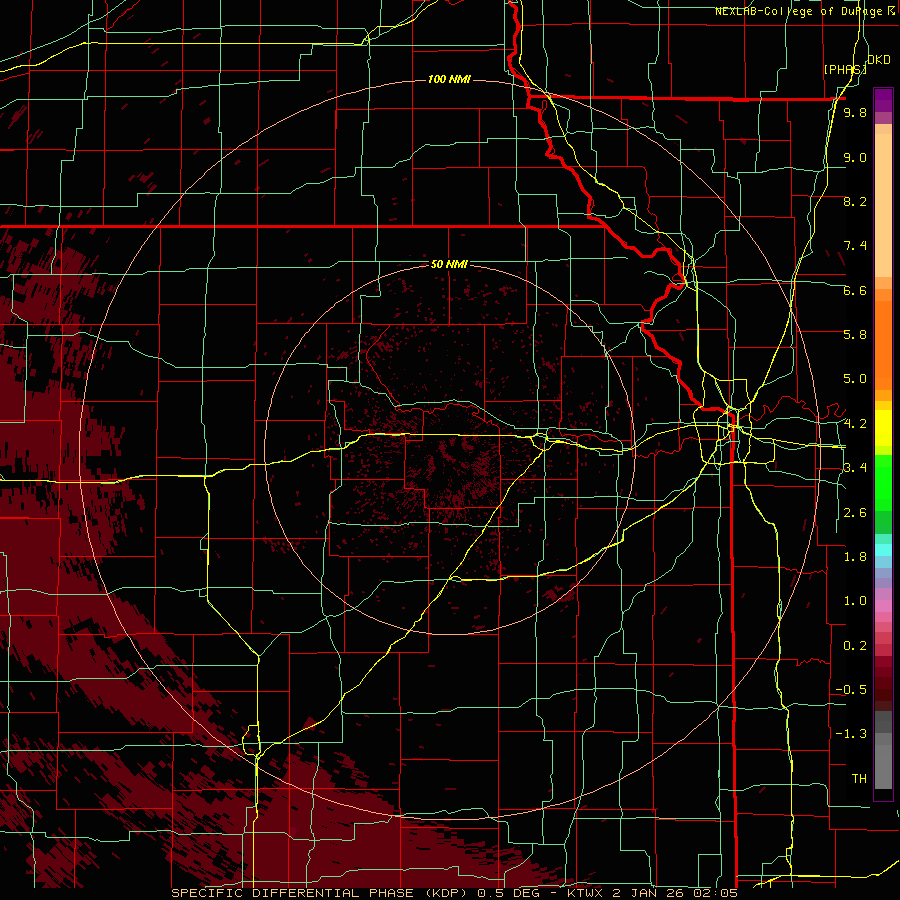The height and width of the screenshot is (900, 900).
Task: Click the 0.2 scale value
Action: [x=855, y=646]
